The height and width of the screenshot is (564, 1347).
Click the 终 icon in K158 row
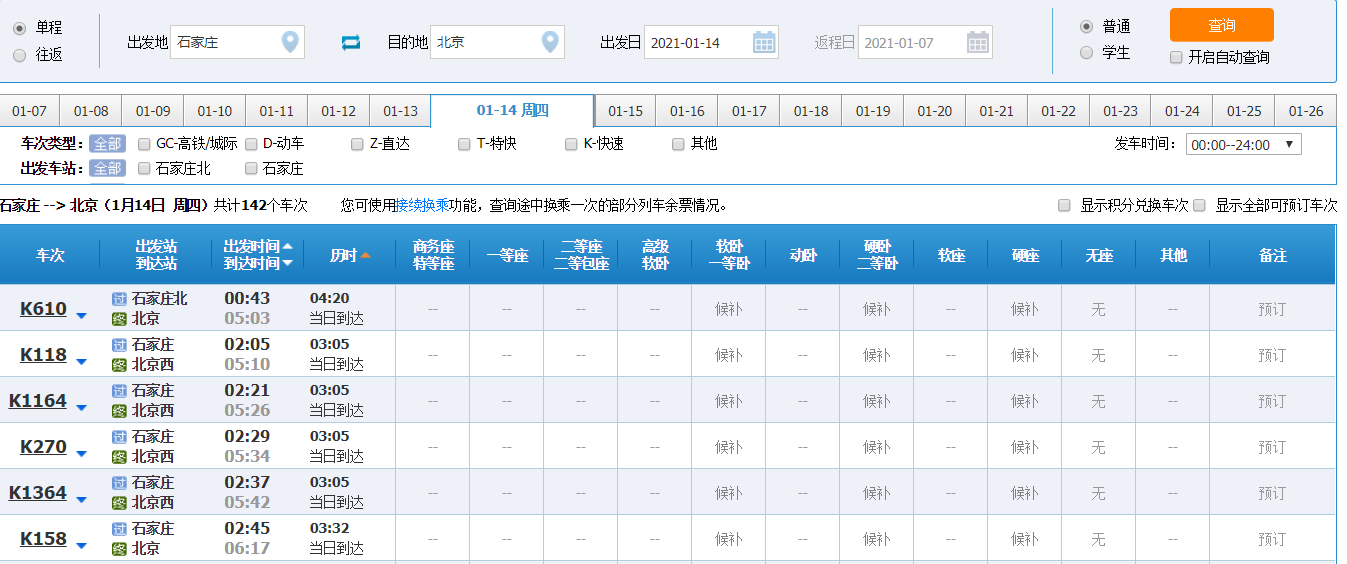[119, 549]
